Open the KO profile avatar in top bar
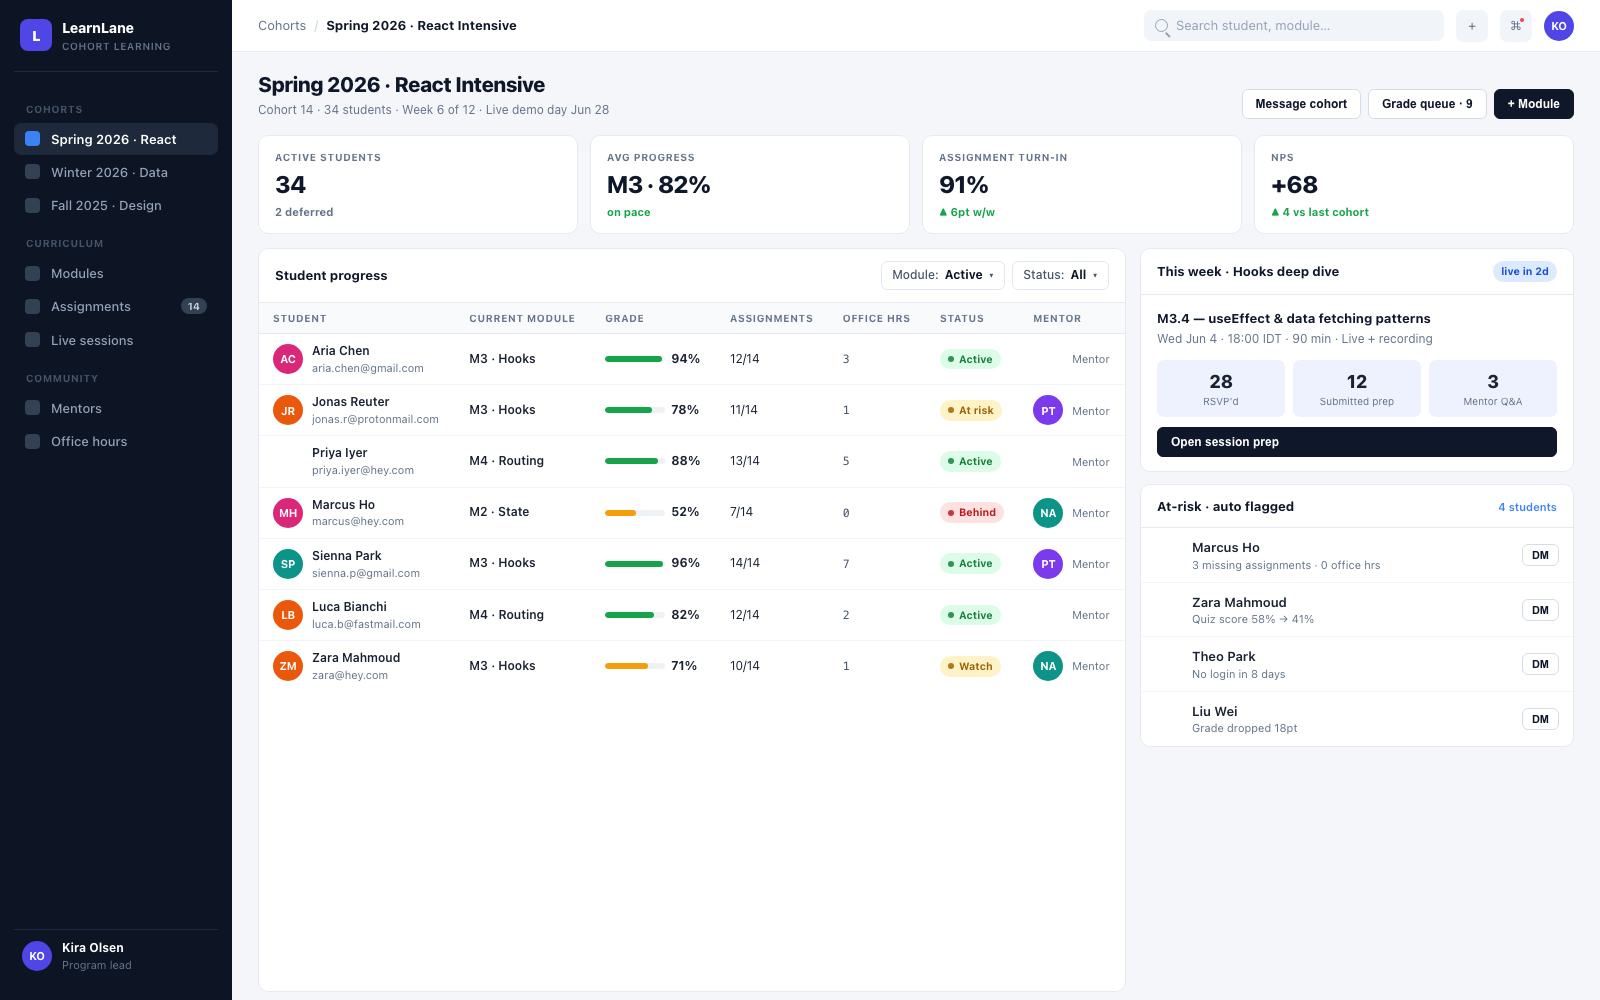This screenshot has width=1600, height=1000. (x=1559, y=26)
